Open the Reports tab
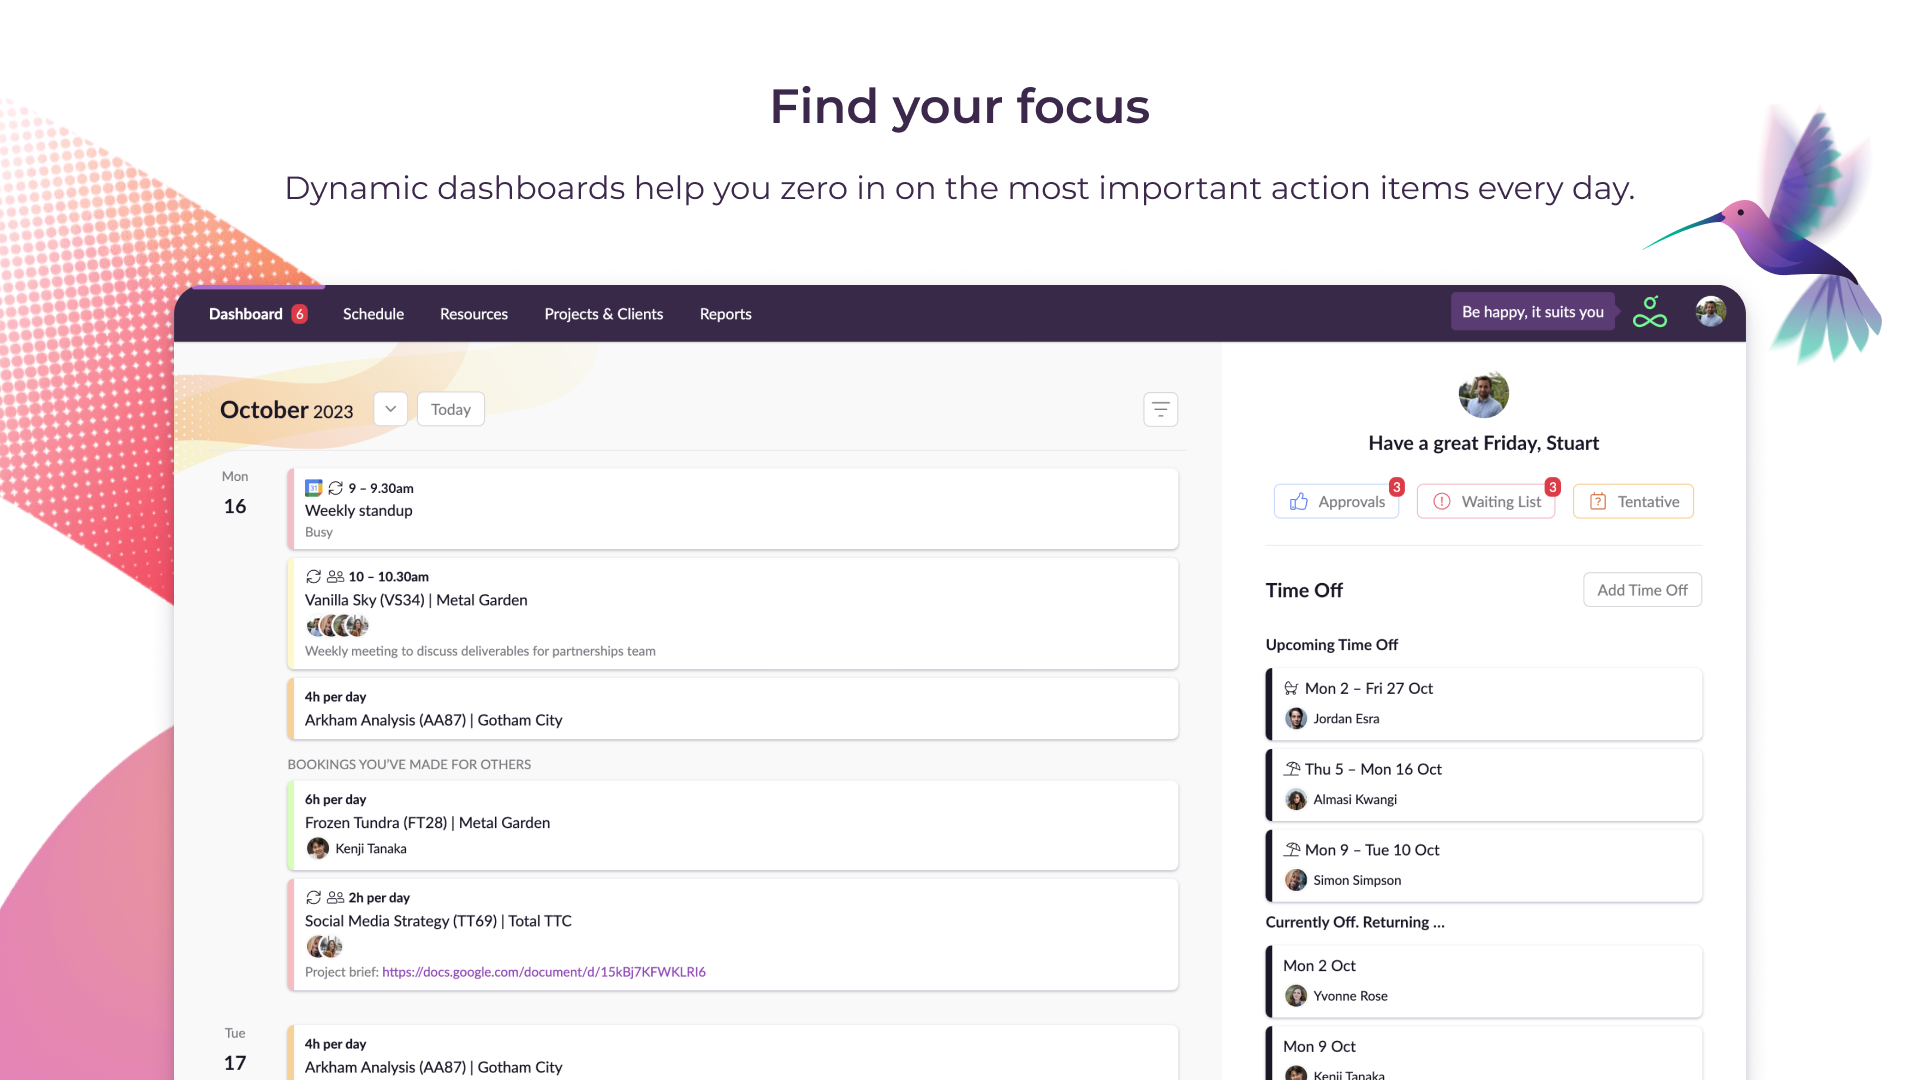The height and width of the screenshot is (1080, 1920). pos(725,314)
